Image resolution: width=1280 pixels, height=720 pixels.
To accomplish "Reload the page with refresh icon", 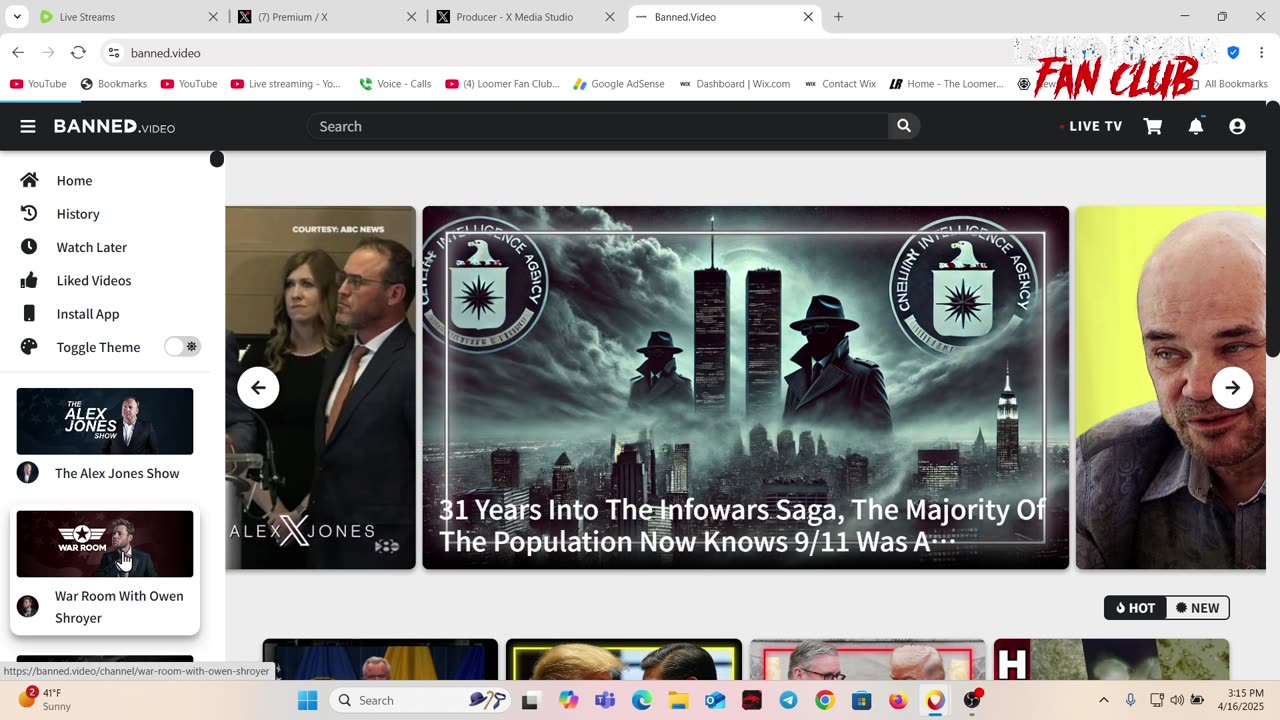I will point(78,52).
